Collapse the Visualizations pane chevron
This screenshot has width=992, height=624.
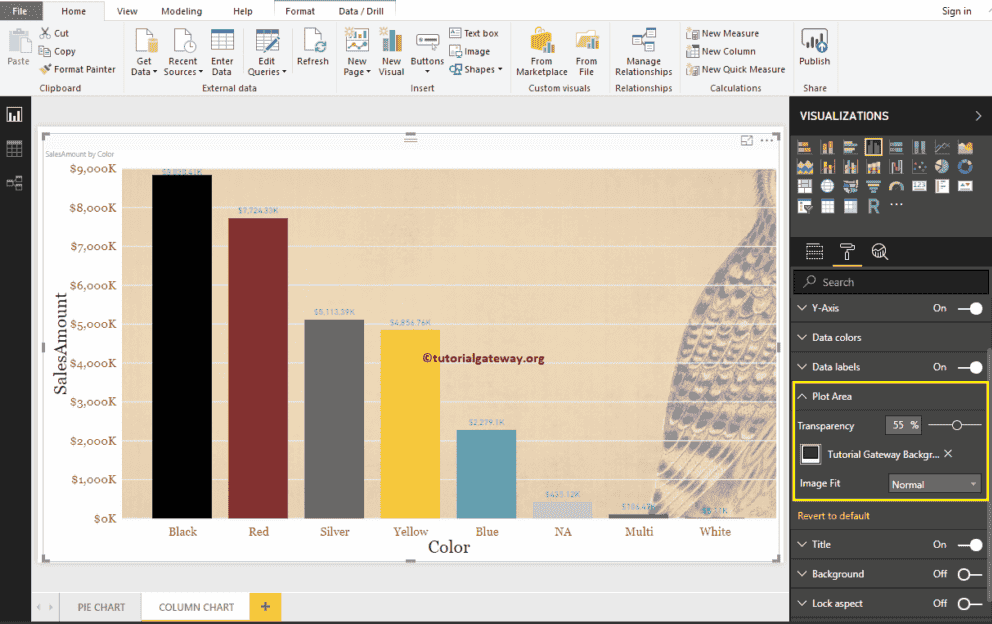pos(978,116)
